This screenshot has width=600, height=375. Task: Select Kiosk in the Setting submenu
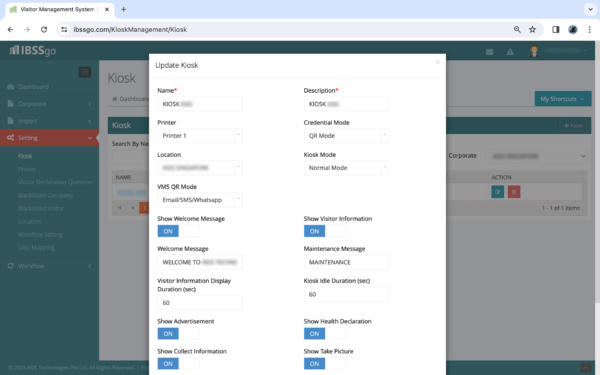point(25,156)
